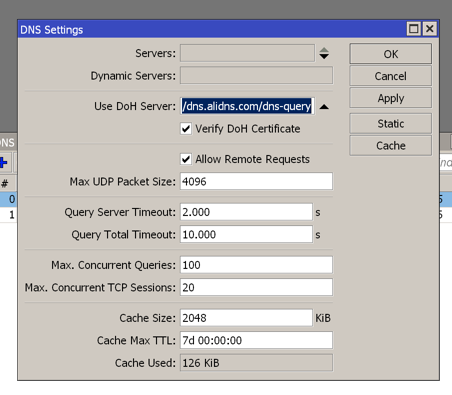Viewport: 452px width, 395px height.
Task: Click the blue plus add icon behind dialog
Action: [x=3, y=163]
